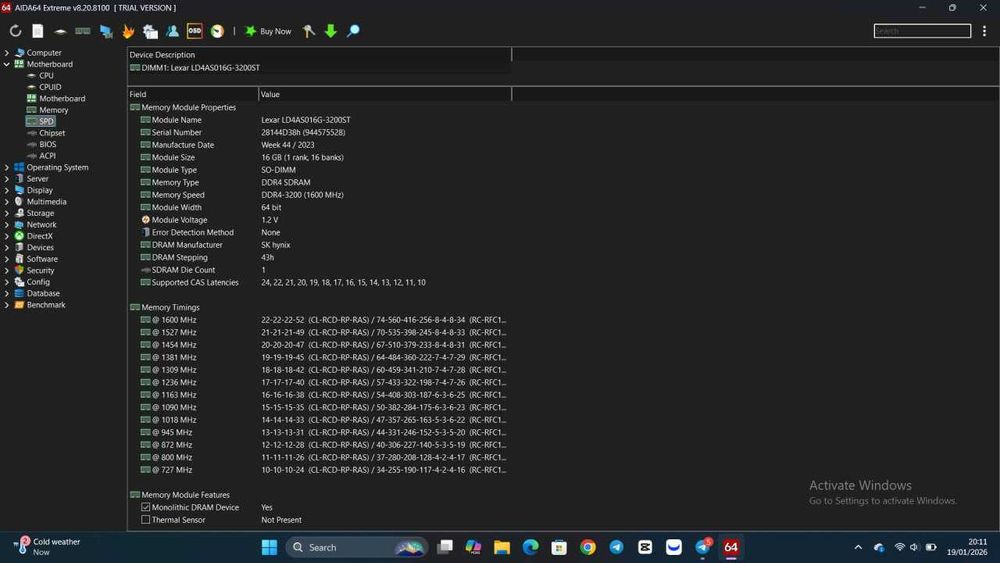
Task: Open the sensor gauge clock icon
Action: (x=217, y=31)
